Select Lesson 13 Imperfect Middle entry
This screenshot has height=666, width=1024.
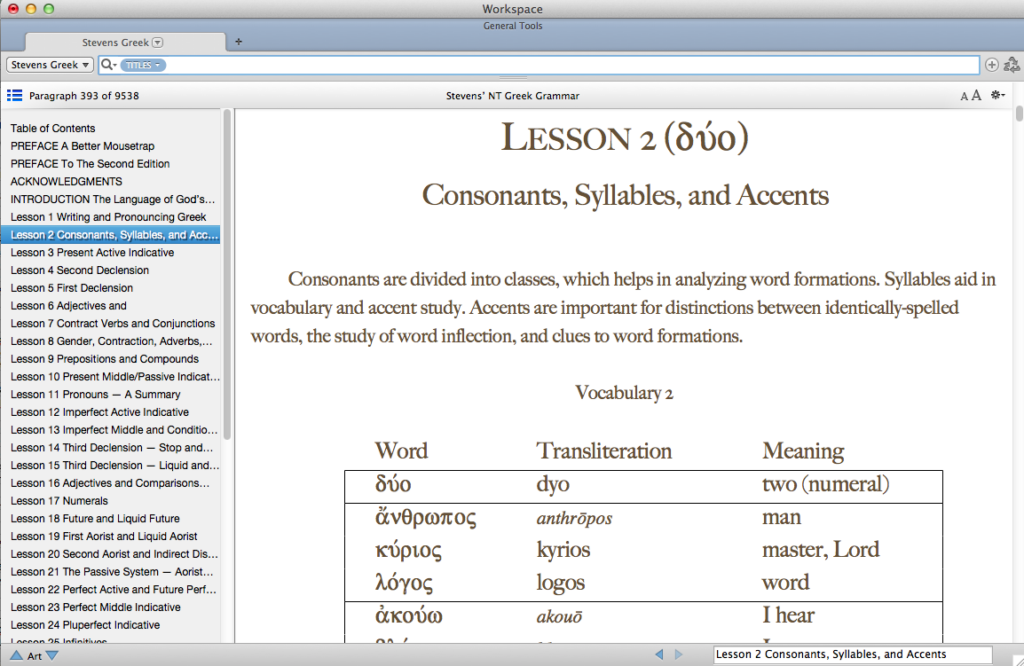[110, 430]
